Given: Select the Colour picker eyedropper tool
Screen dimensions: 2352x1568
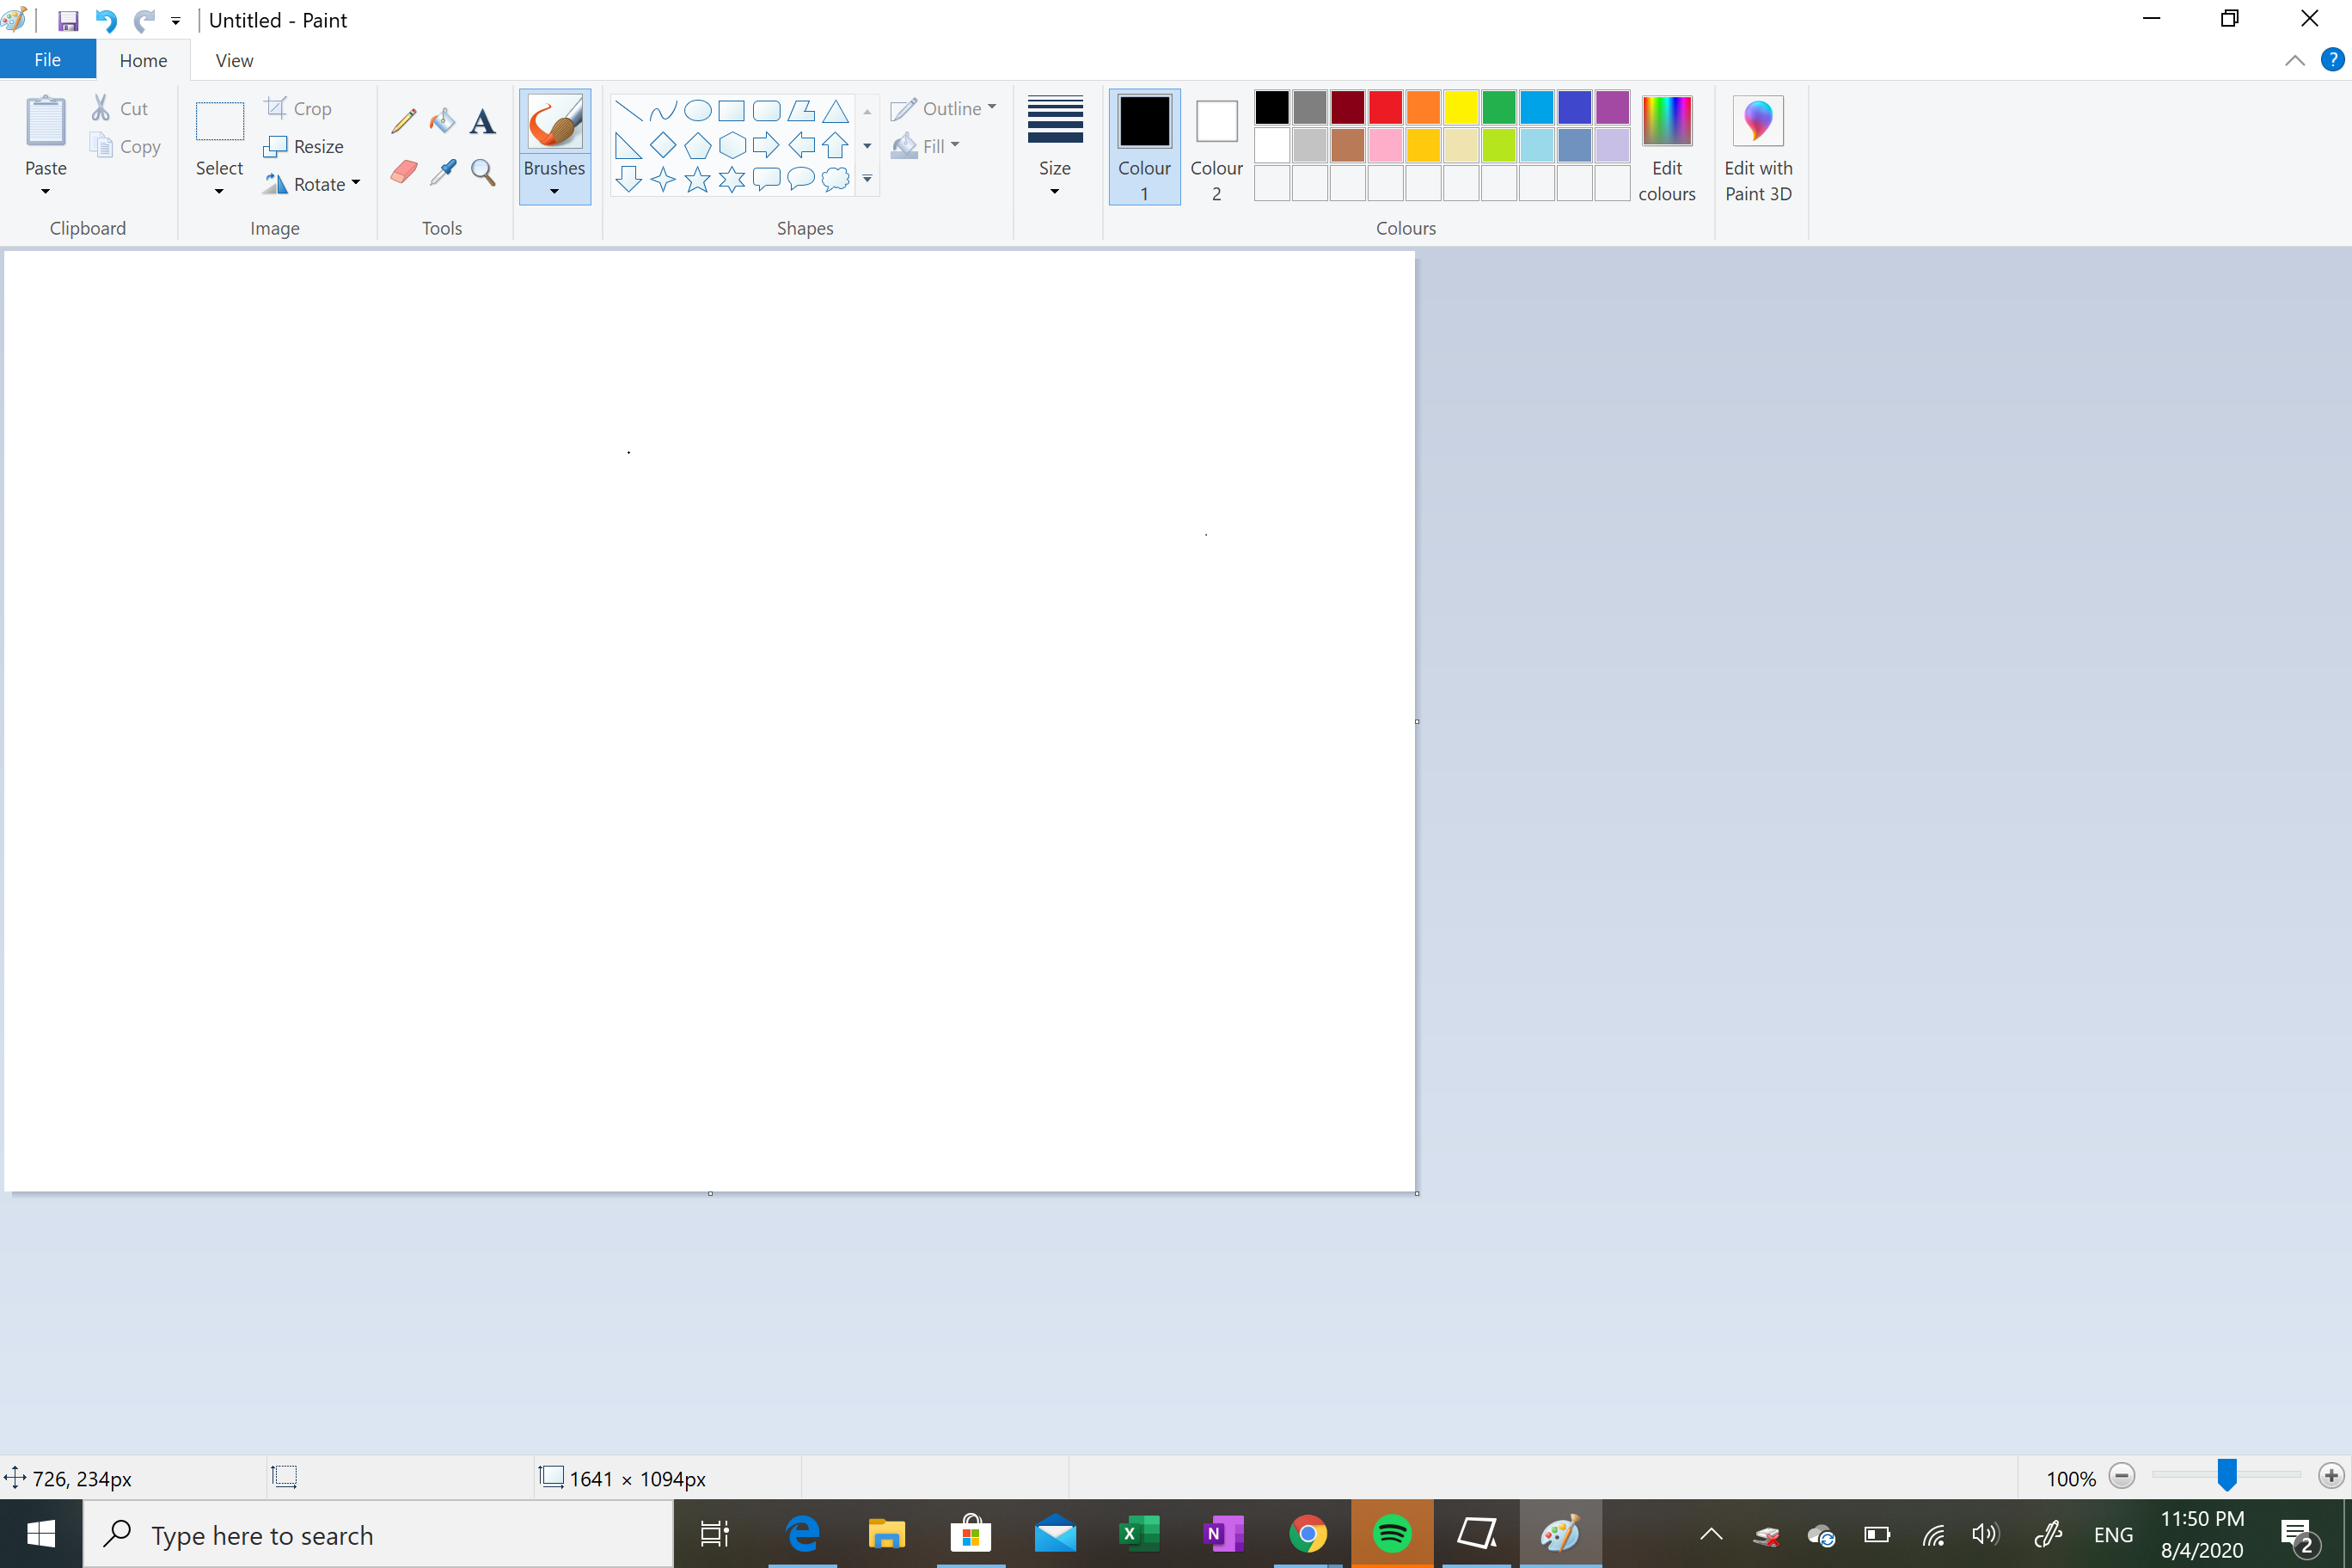Looking at the screenshot, I should tap(443, 172).
